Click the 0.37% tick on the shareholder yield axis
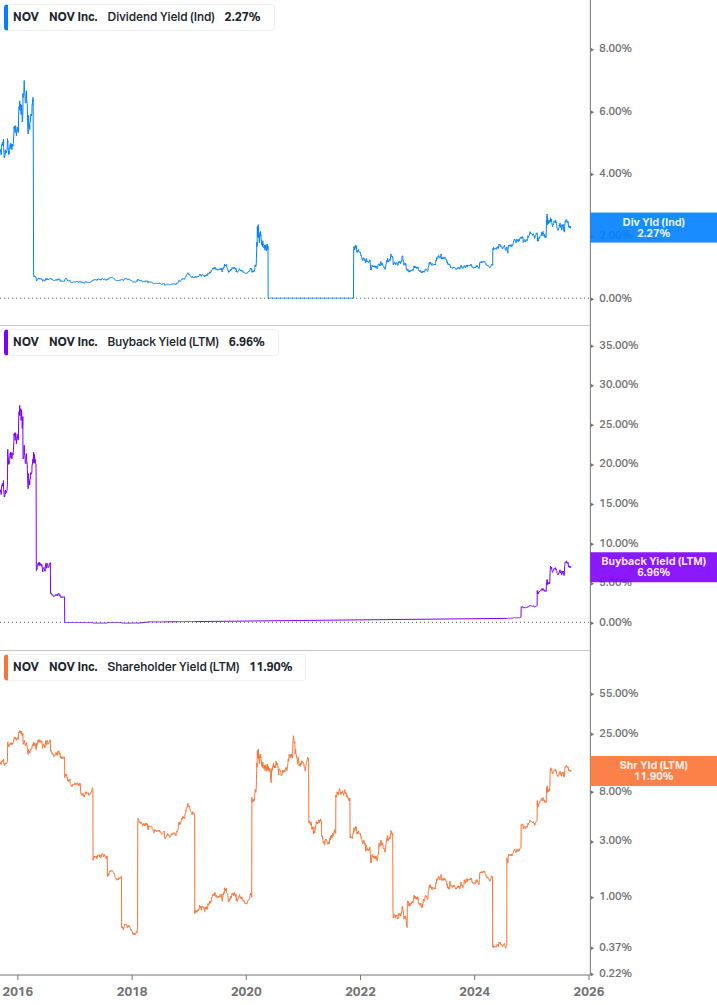717x1005 pixels. point(615,947)
